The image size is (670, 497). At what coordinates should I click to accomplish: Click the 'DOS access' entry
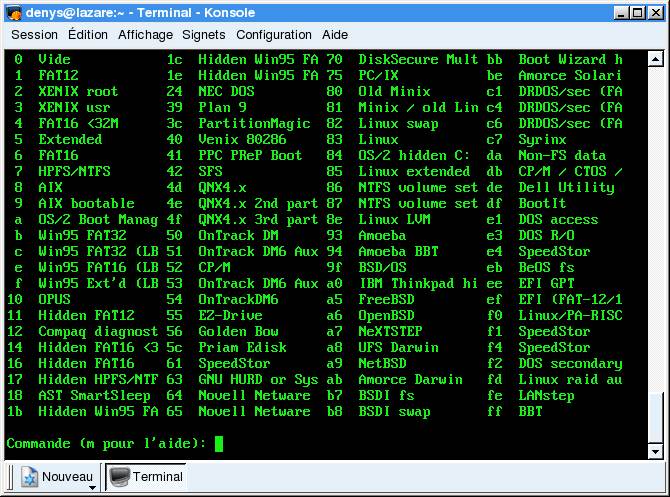(x=558, y=219)
